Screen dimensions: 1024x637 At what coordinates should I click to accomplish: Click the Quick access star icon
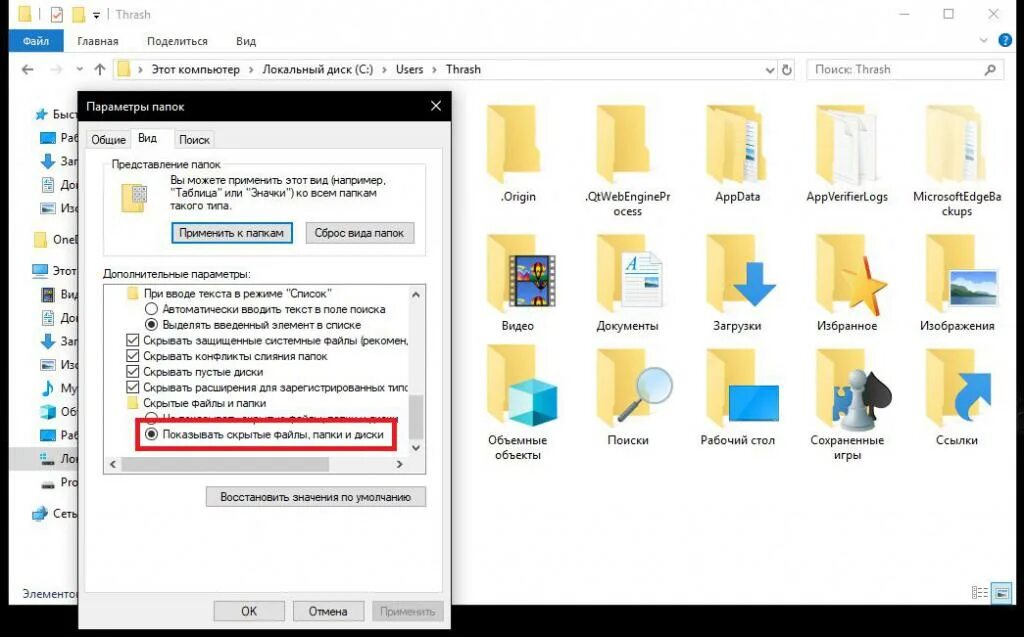(41, 114)
